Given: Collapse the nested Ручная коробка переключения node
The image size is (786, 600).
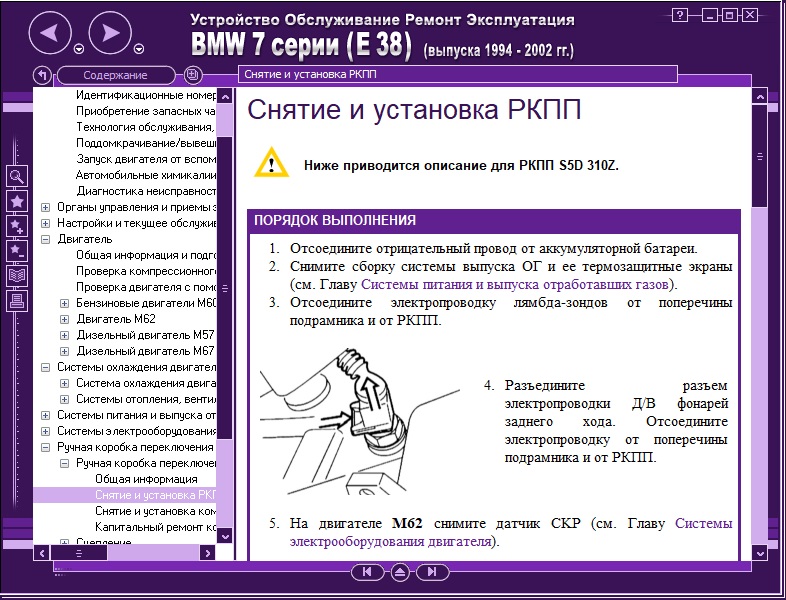Looking at the screenshot, I should click(x=65, y=463).
